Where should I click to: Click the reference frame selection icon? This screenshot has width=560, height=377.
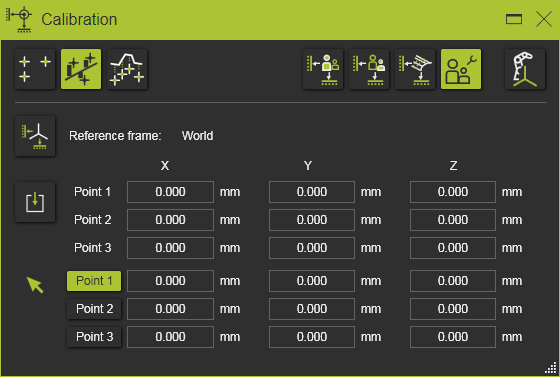tap(35, 136)
